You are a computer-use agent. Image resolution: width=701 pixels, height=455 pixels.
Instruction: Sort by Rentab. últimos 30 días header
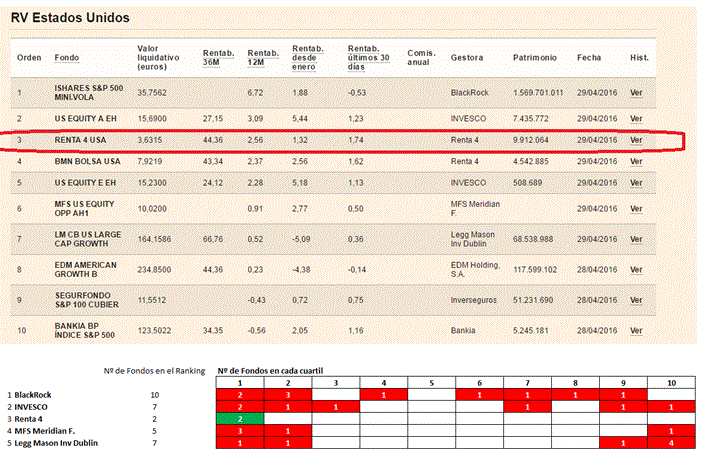pos(368,58)
